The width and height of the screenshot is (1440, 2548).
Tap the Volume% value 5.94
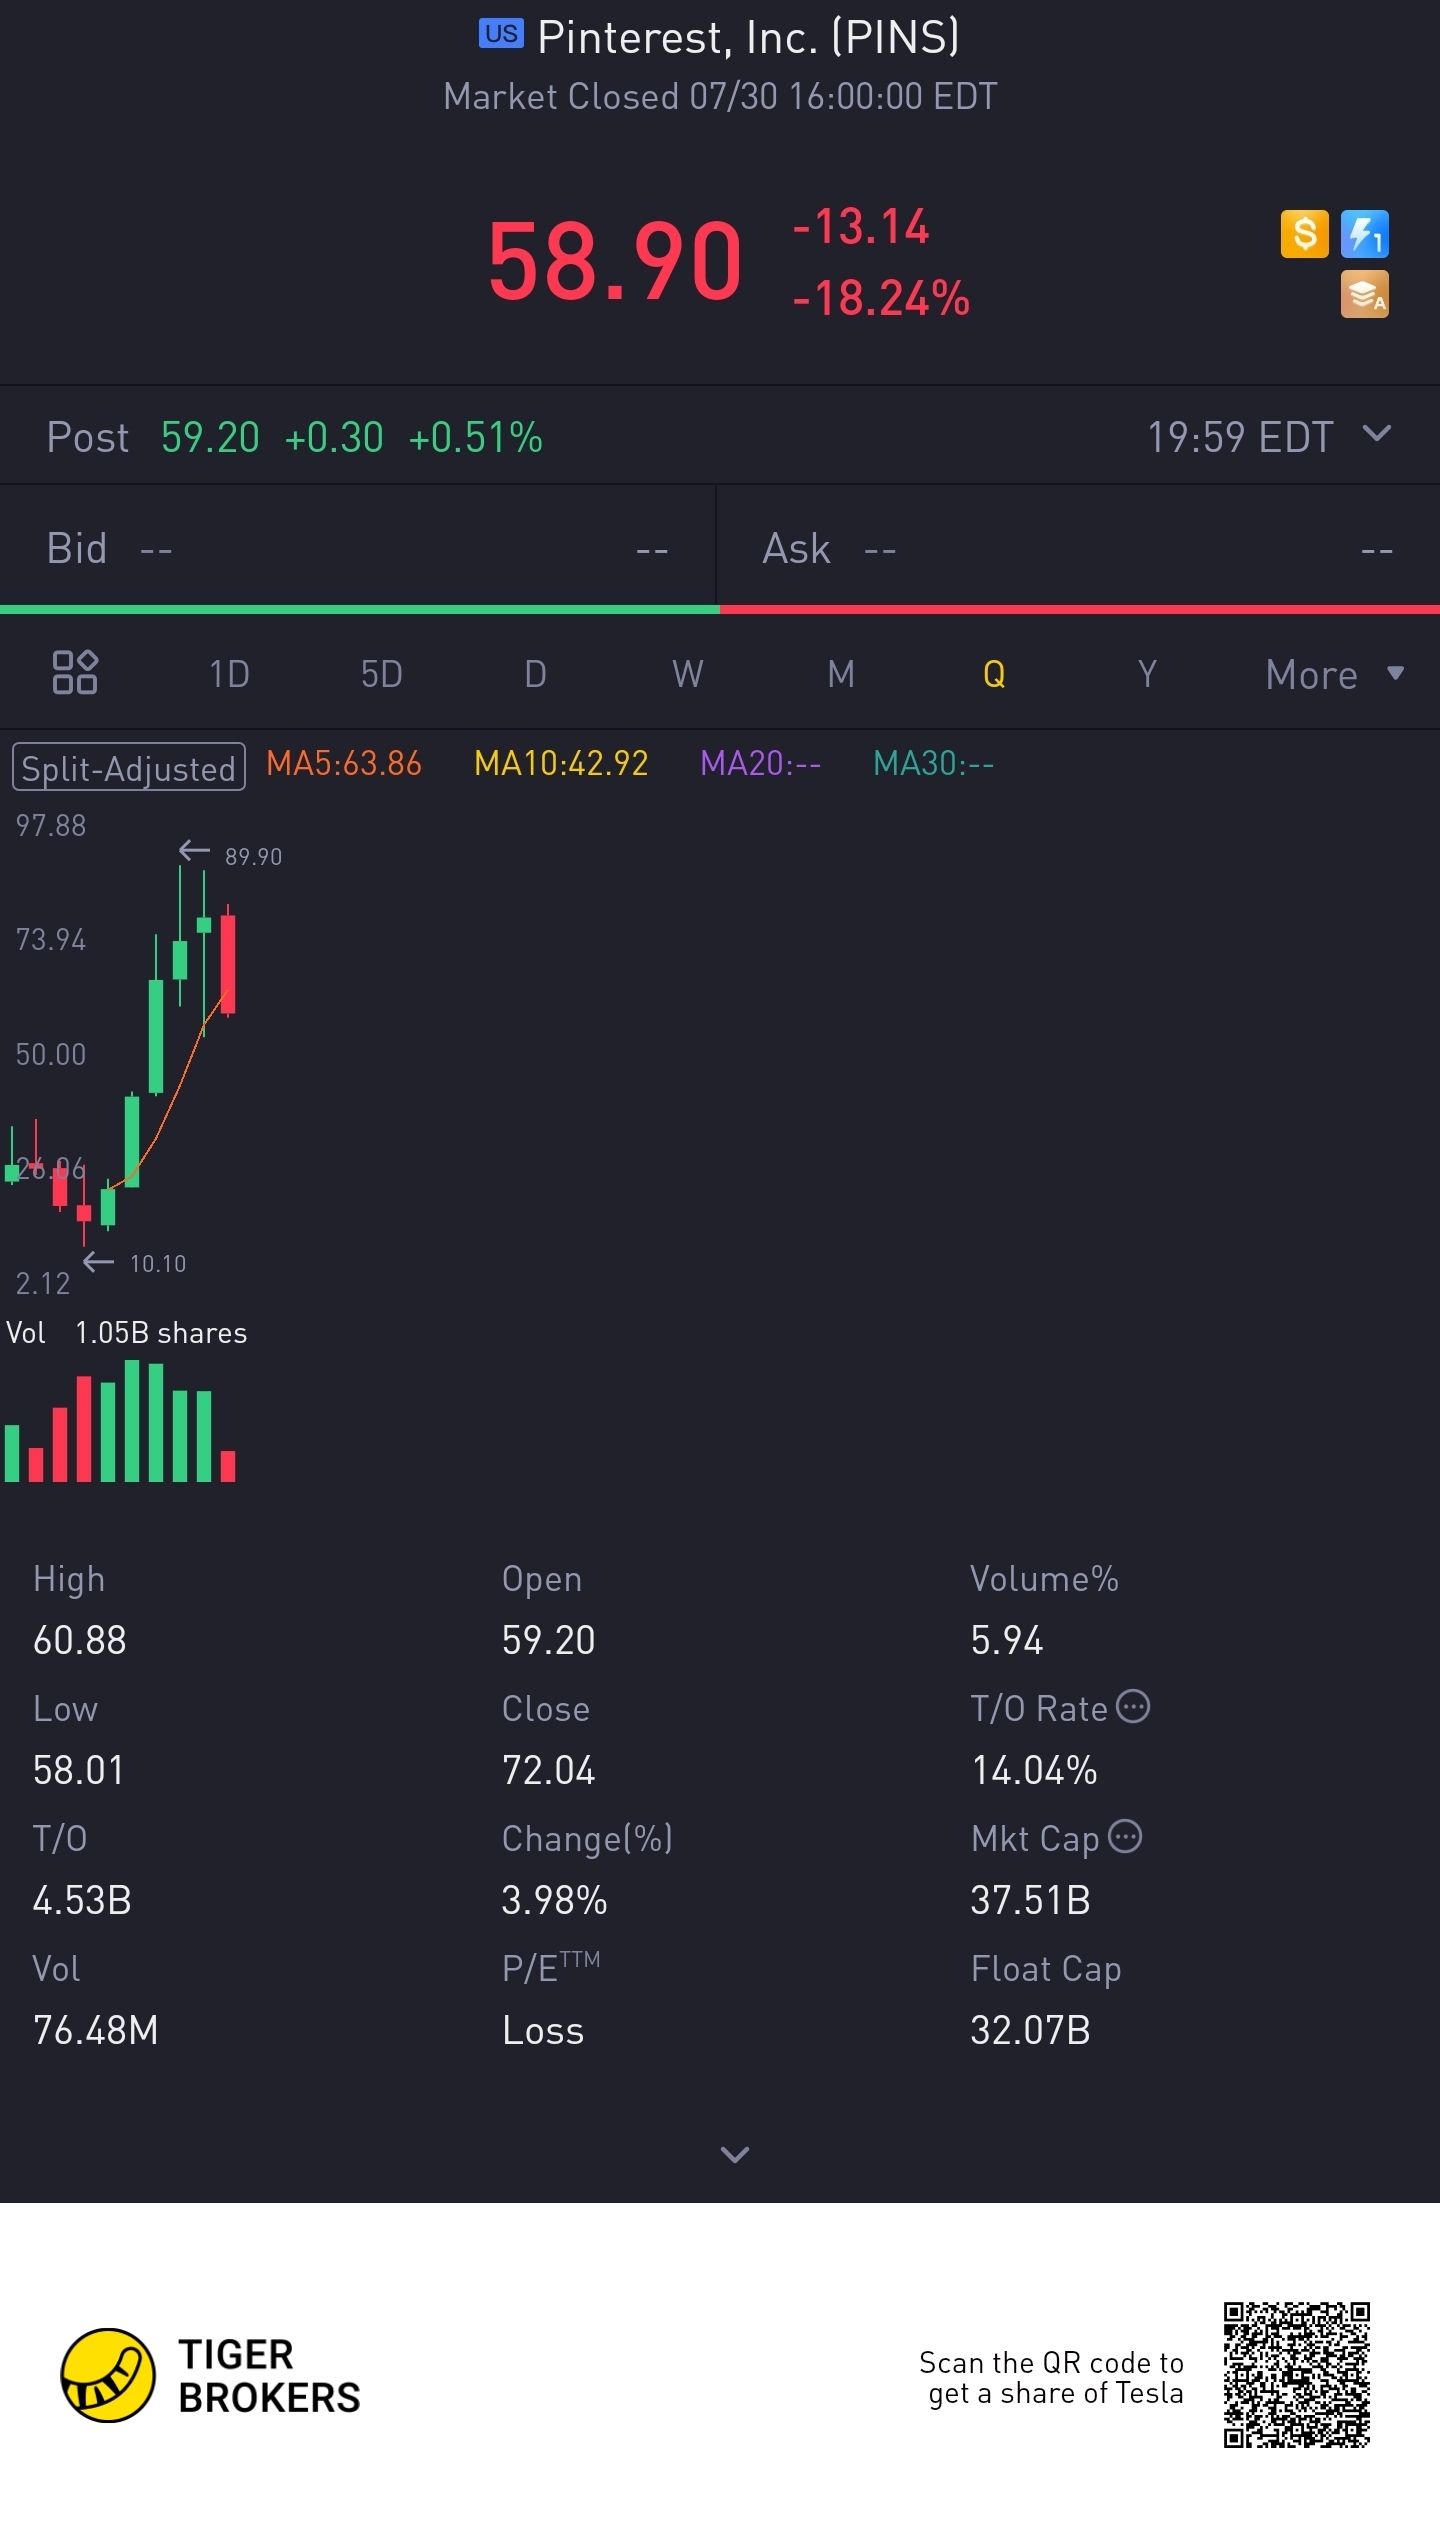(1007, 1640)
